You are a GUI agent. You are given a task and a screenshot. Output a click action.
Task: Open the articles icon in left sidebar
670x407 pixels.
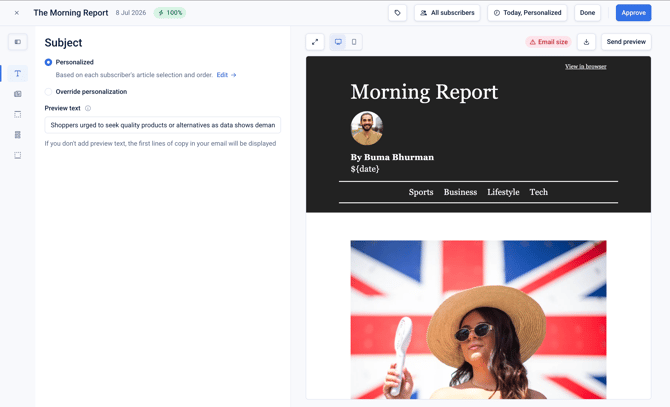[x=18, y=94]
